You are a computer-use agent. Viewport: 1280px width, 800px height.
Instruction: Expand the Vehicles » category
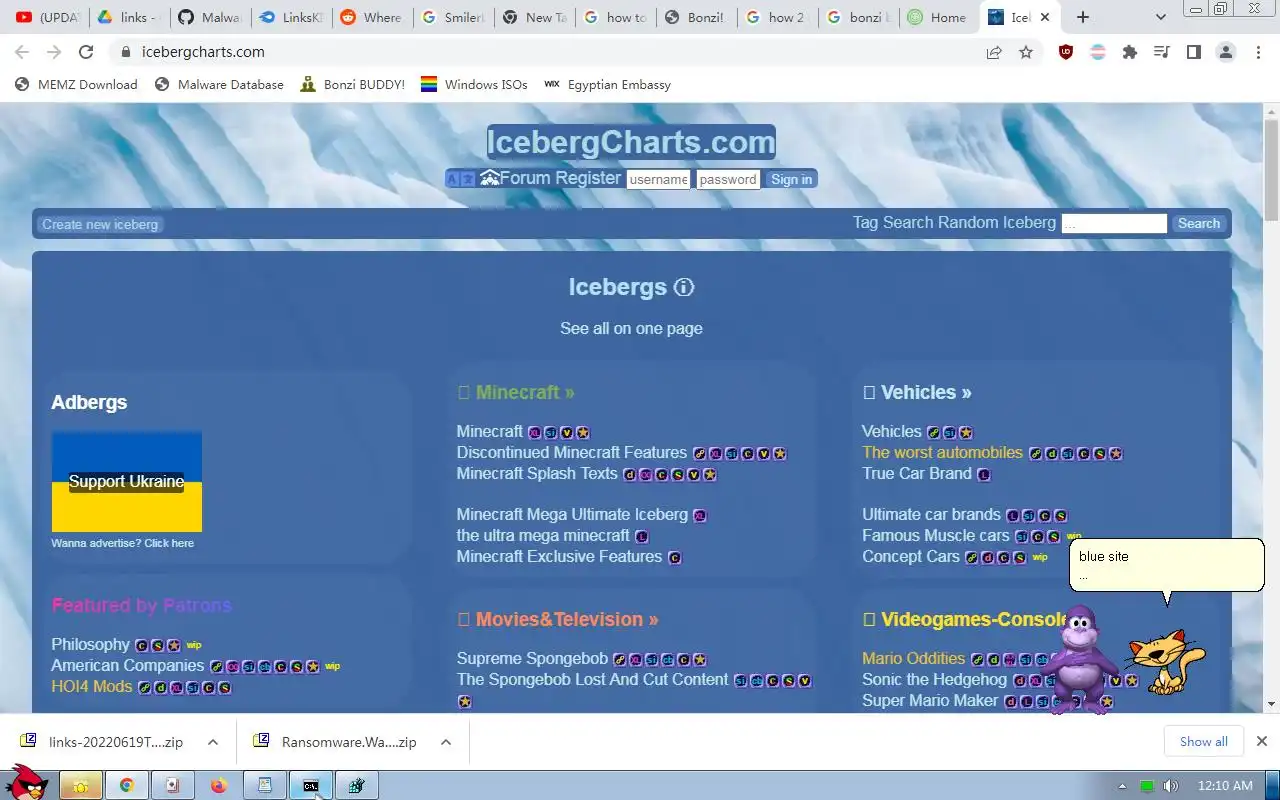coord(926,393)
